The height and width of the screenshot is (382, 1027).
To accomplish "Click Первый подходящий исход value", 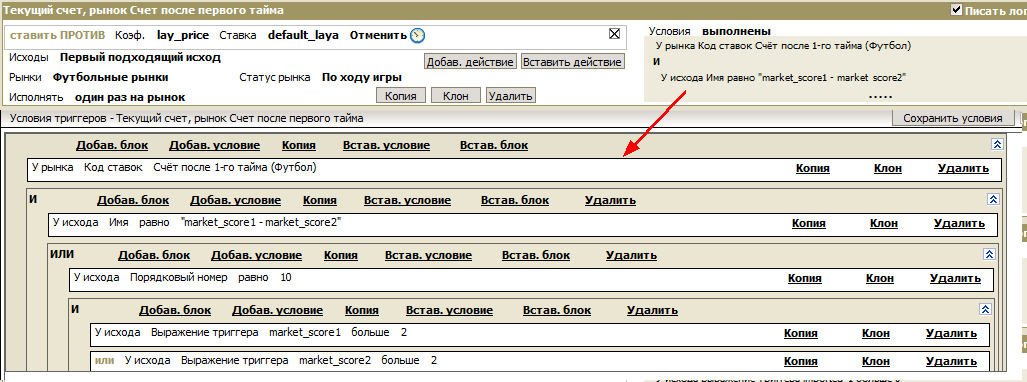I will click(x=140, y=57).
